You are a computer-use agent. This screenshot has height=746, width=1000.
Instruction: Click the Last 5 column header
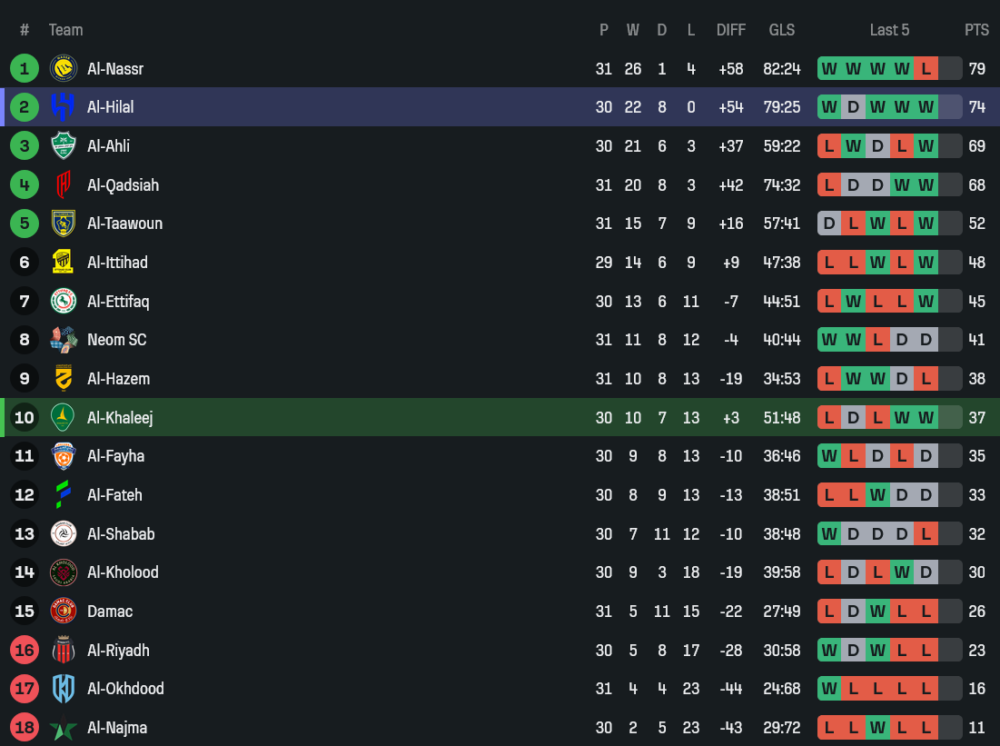click(889, 30)
